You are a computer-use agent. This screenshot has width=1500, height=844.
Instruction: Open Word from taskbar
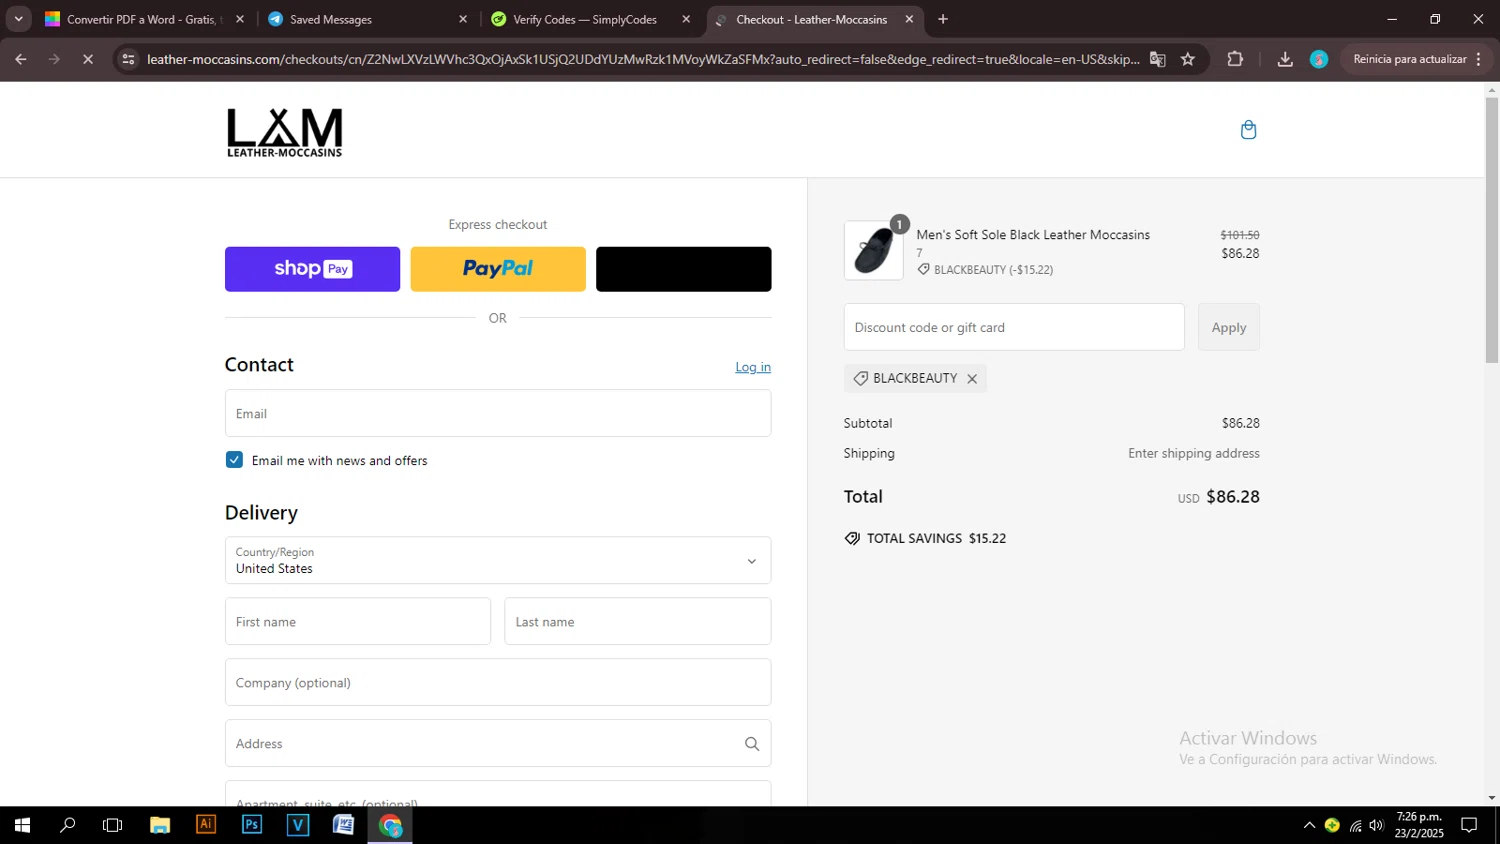click(344, 825)
